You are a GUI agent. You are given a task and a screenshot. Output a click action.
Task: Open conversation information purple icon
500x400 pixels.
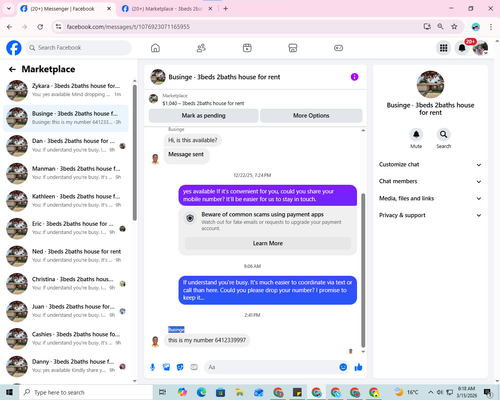click(x=354, y=77)
